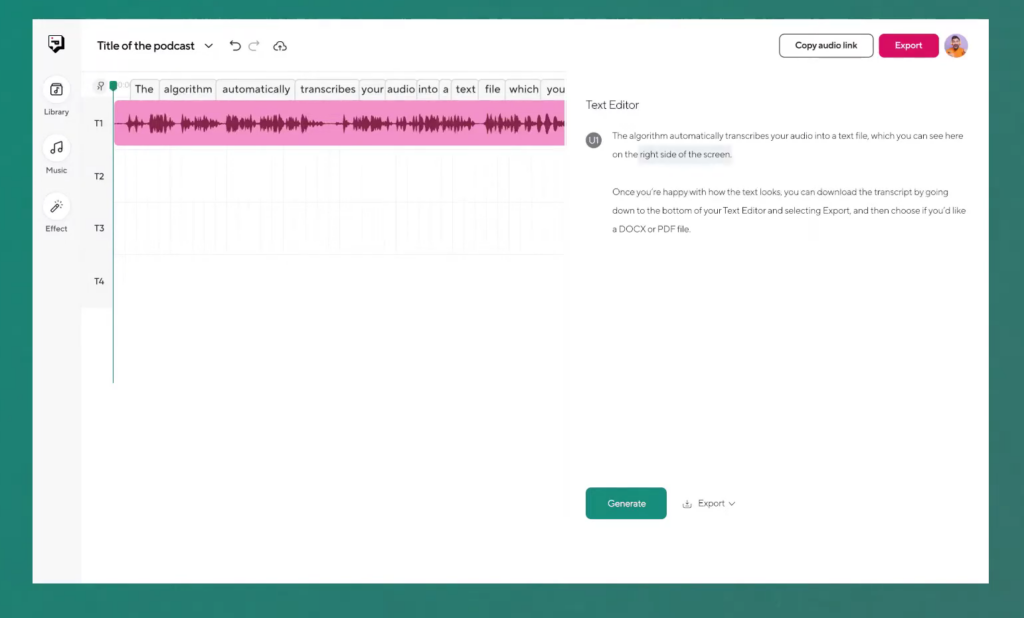Viewport: 1024px width, 618px height.
Task: Click the redo arrow icon
Action: point(255,45)
